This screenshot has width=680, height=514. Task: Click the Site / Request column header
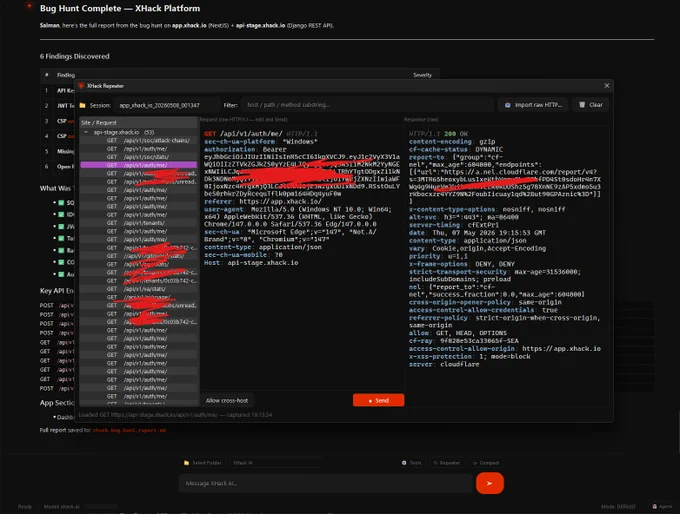138,123
